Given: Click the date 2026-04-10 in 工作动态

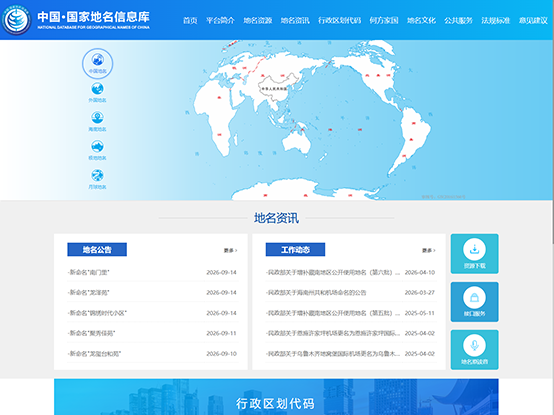Looking at the screenshot, I should [420, 272].
